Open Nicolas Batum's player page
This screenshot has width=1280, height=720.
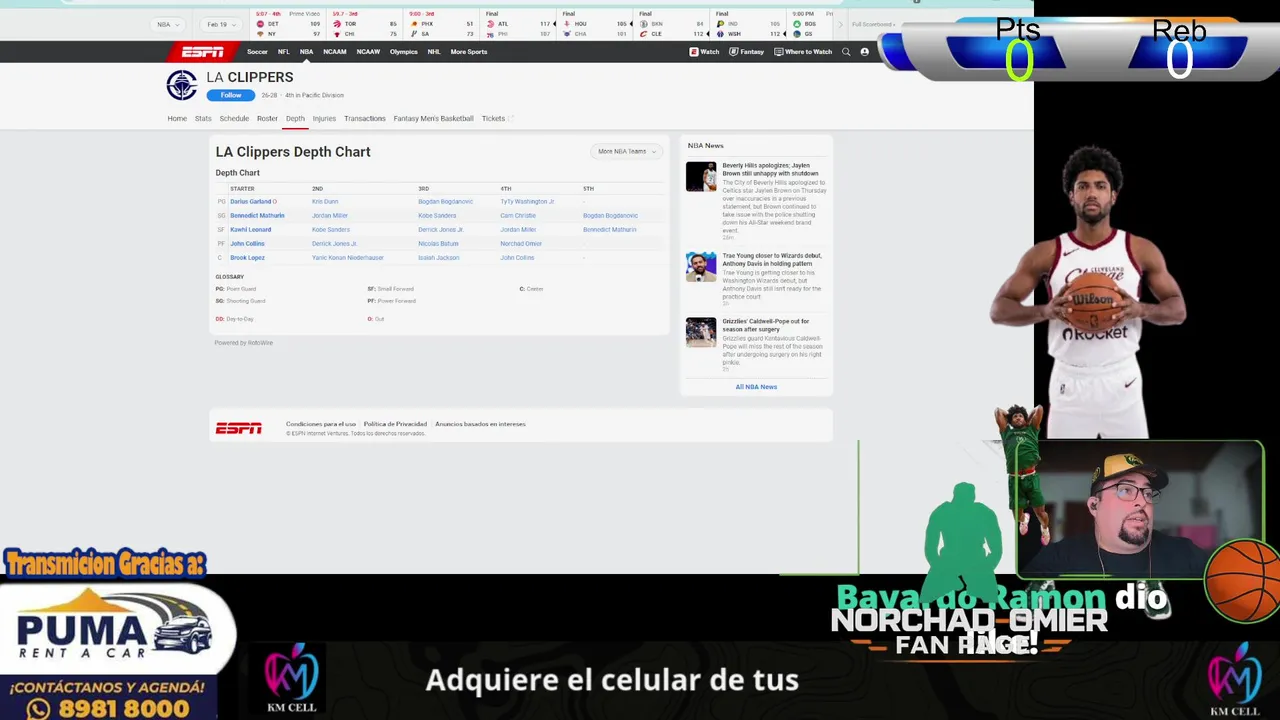(x=438, y=243)
